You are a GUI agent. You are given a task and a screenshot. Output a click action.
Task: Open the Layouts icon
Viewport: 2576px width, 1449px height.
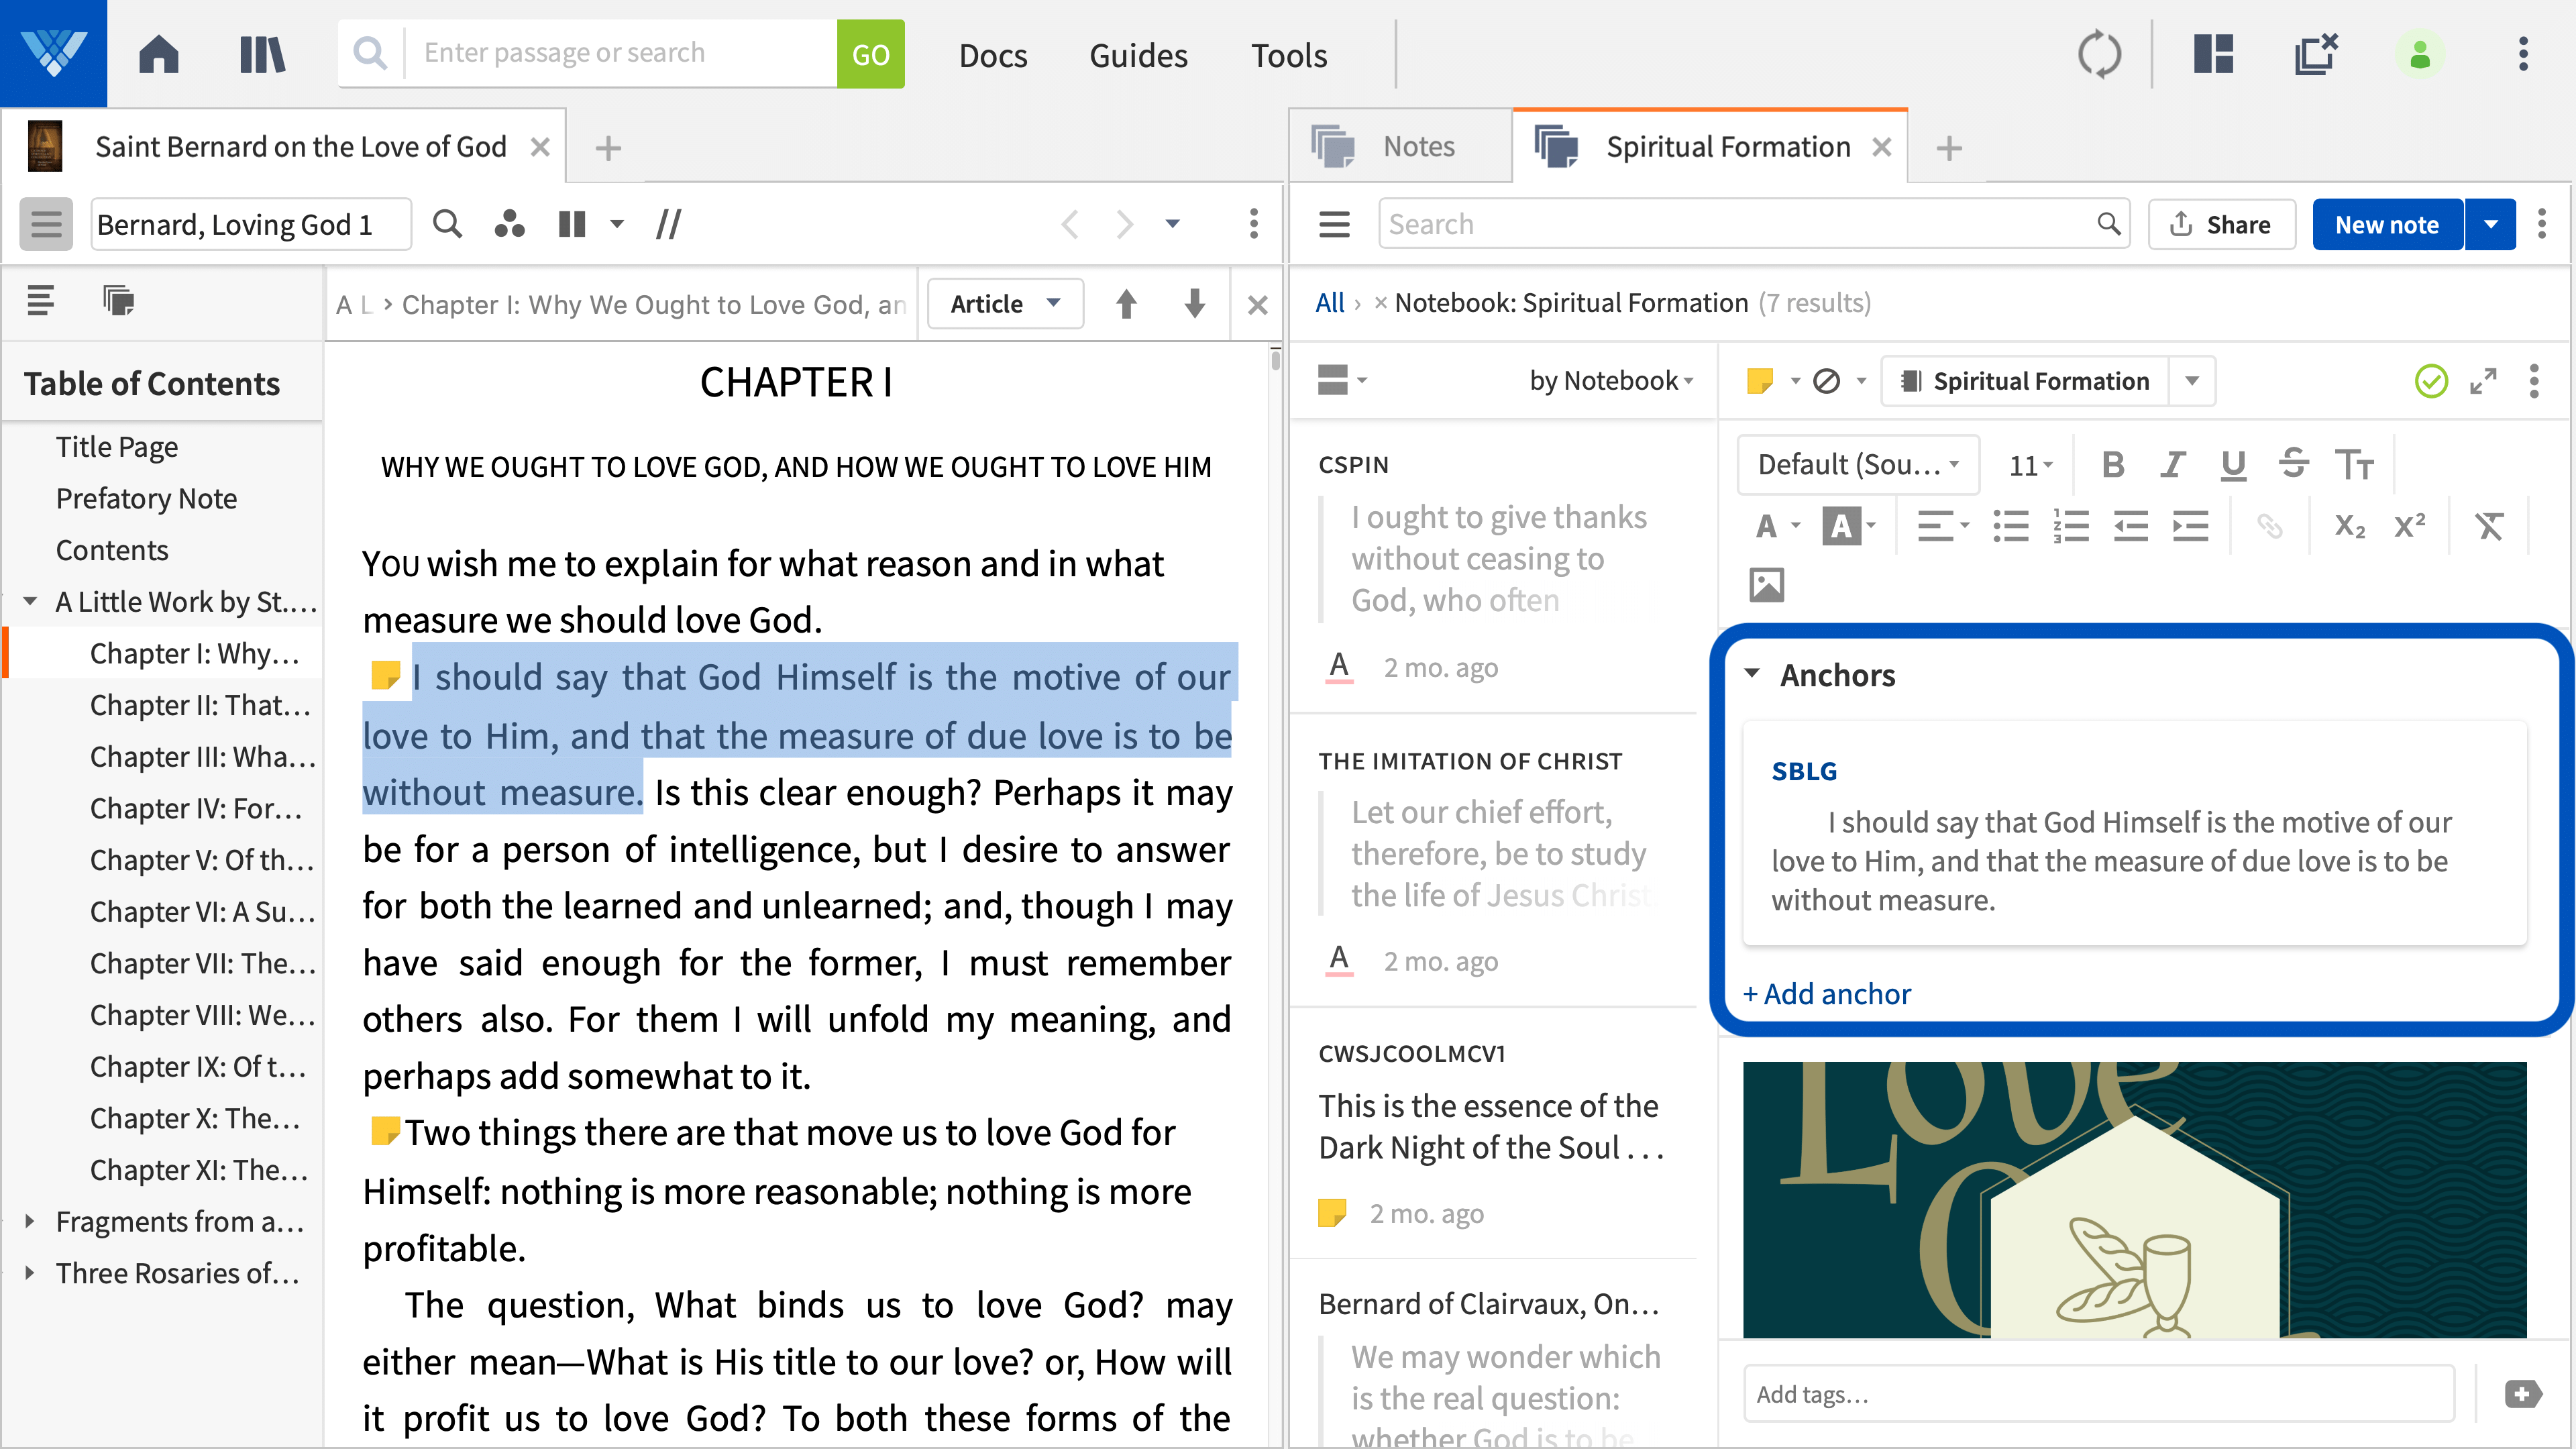[x=2214, y=54]
